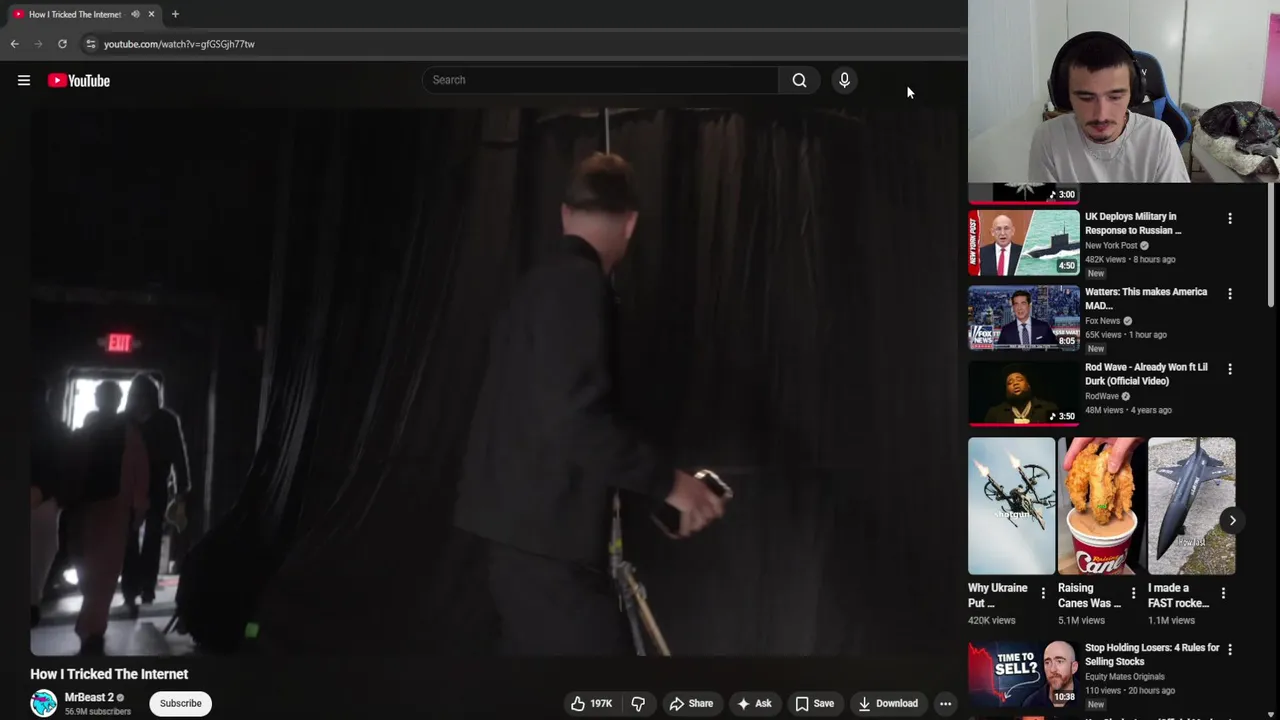Screen dimensions: 1280x720
Task: Like the video with thumbs up
Action: click(591, 703)
